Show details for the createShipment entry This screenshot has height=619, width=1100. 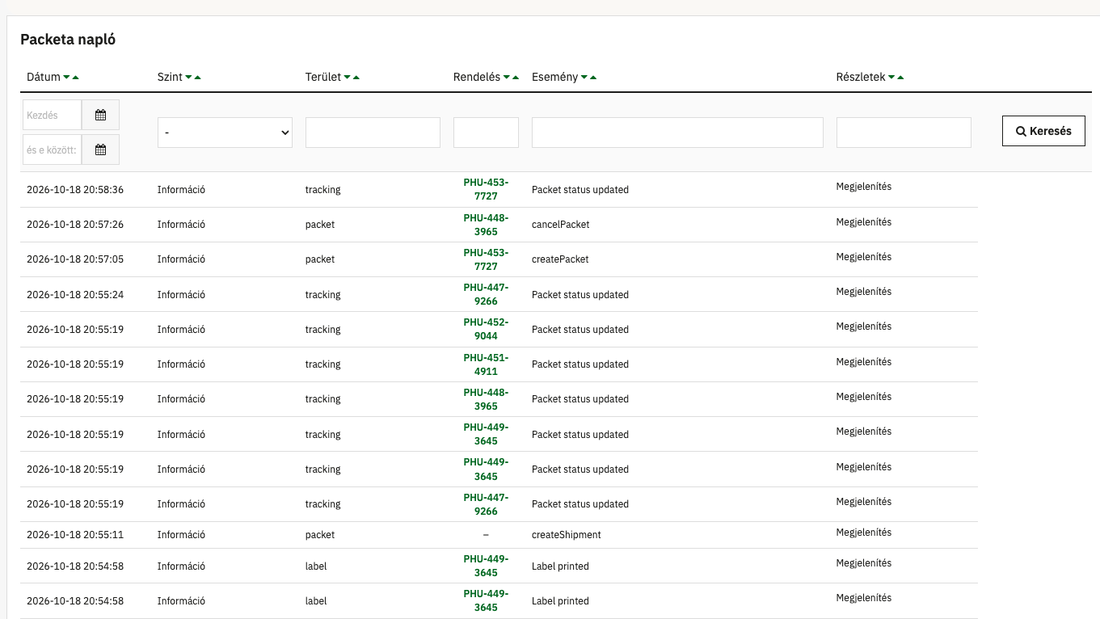point(864,532)
